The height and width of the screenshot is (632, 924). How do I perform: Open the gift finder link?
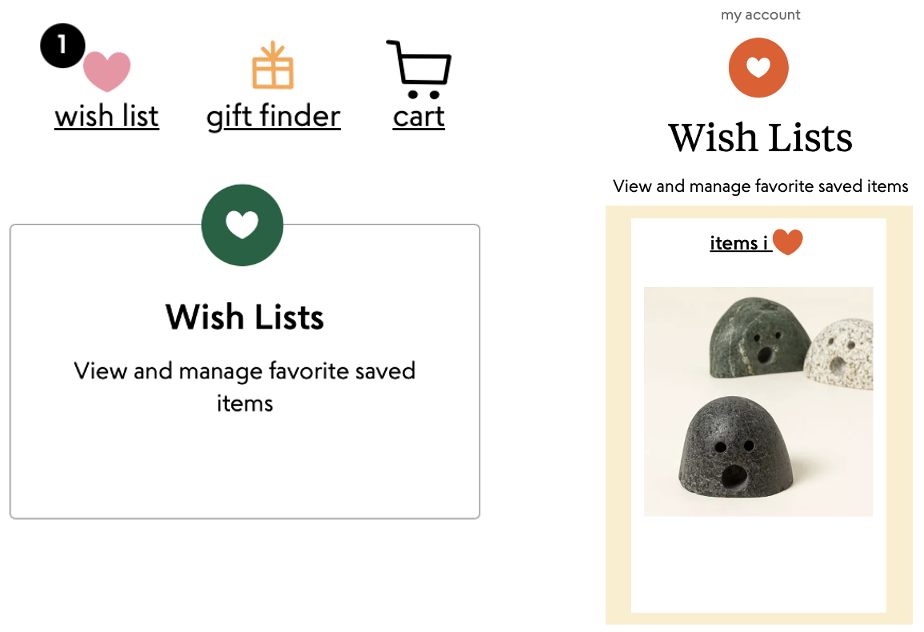pyautogui.click(x=272, y=116)
